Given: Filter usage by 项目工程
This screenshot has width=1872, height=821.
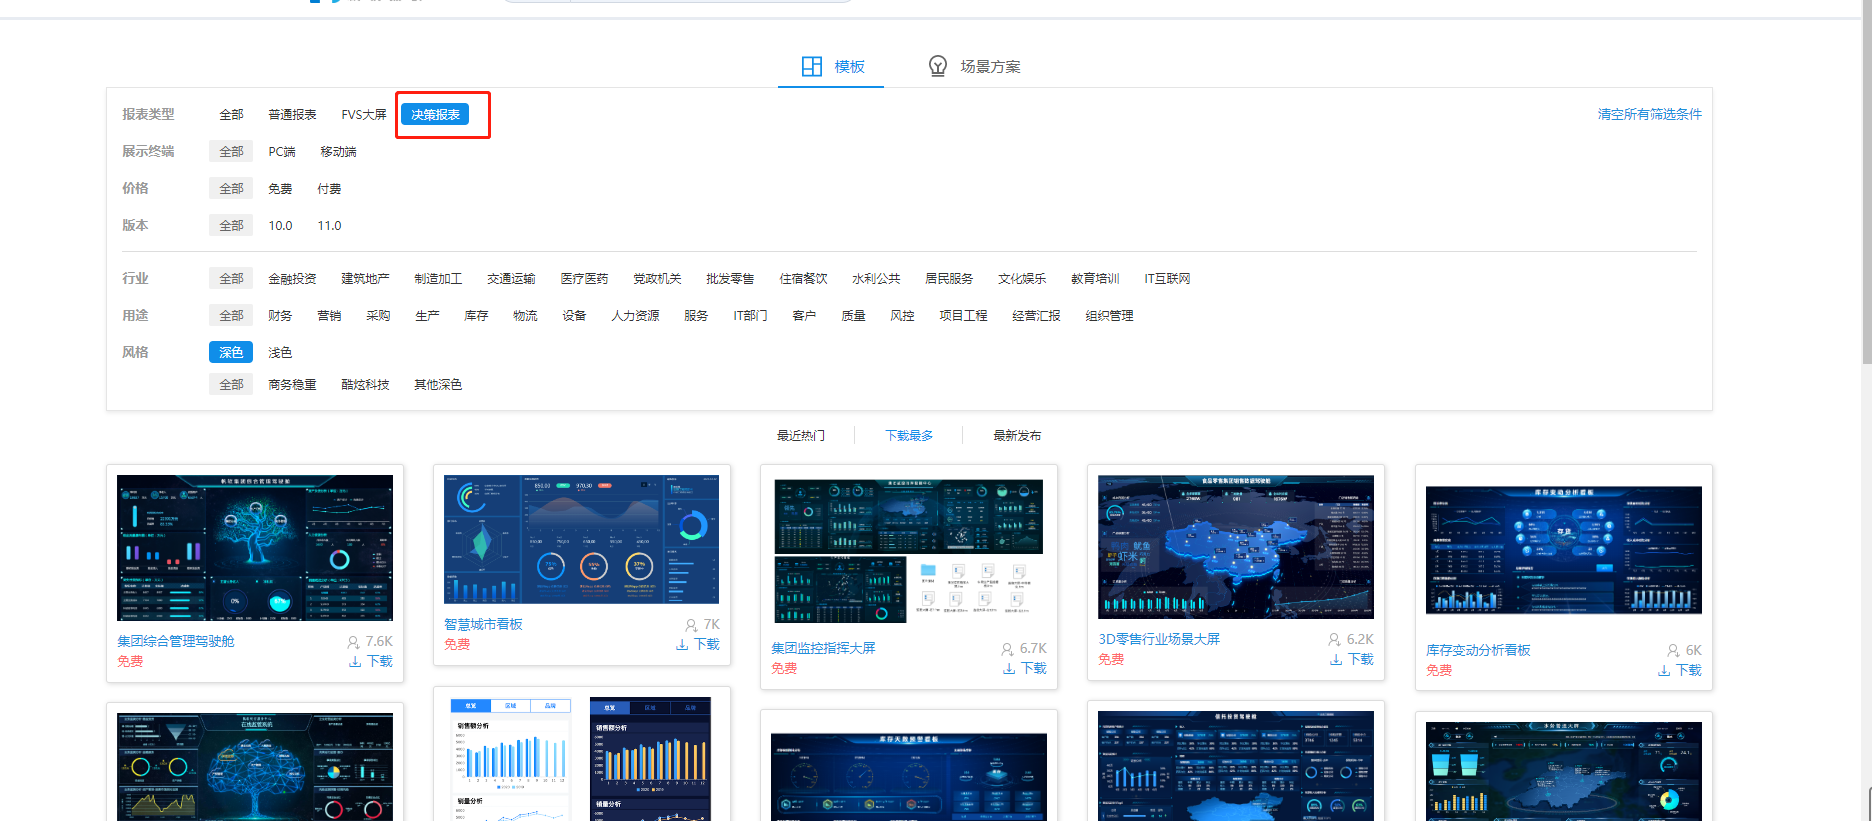Looking at the screenshot, I should click(963, 315).
